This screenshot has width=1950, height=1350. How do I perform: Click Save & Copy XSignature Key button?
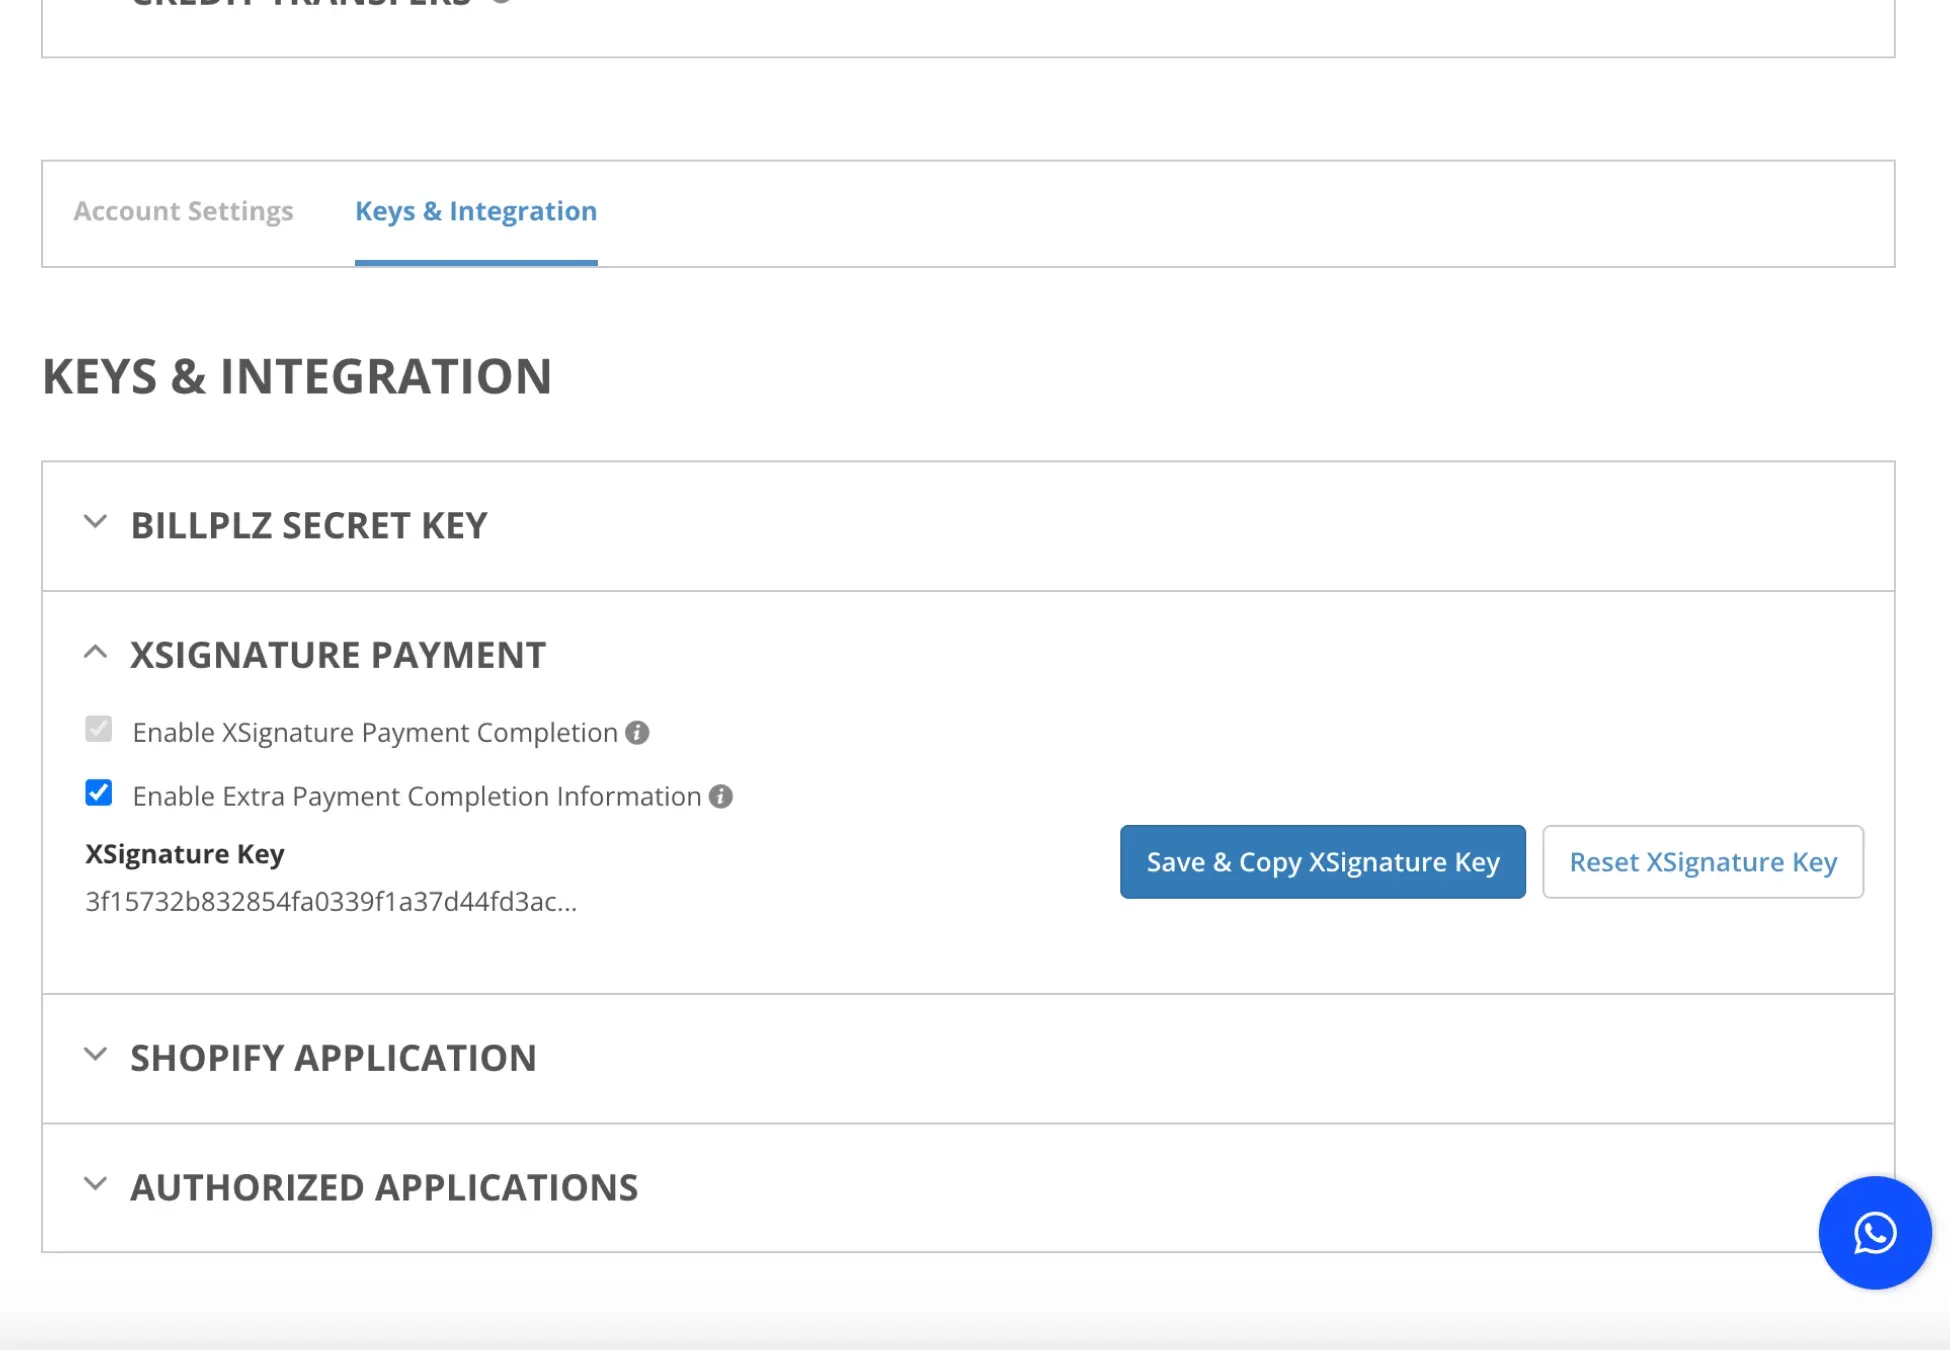(x=1322, y=862)
